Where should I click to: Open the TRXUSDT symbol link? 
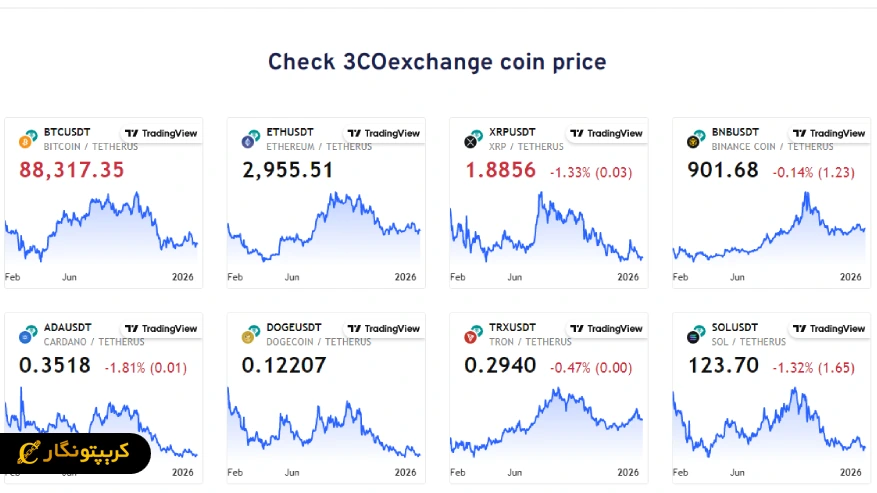[x=513, y=327]
